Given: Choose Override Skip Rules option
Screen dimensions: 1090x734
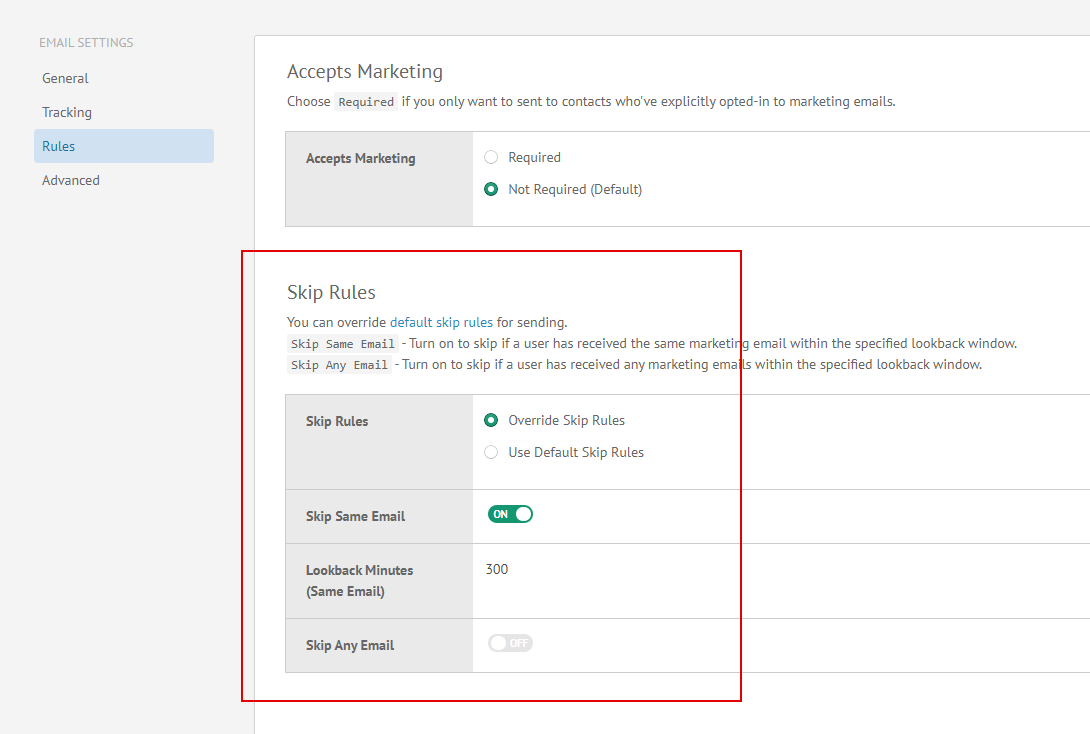Looking at the screenshot, I should [491, 420].
